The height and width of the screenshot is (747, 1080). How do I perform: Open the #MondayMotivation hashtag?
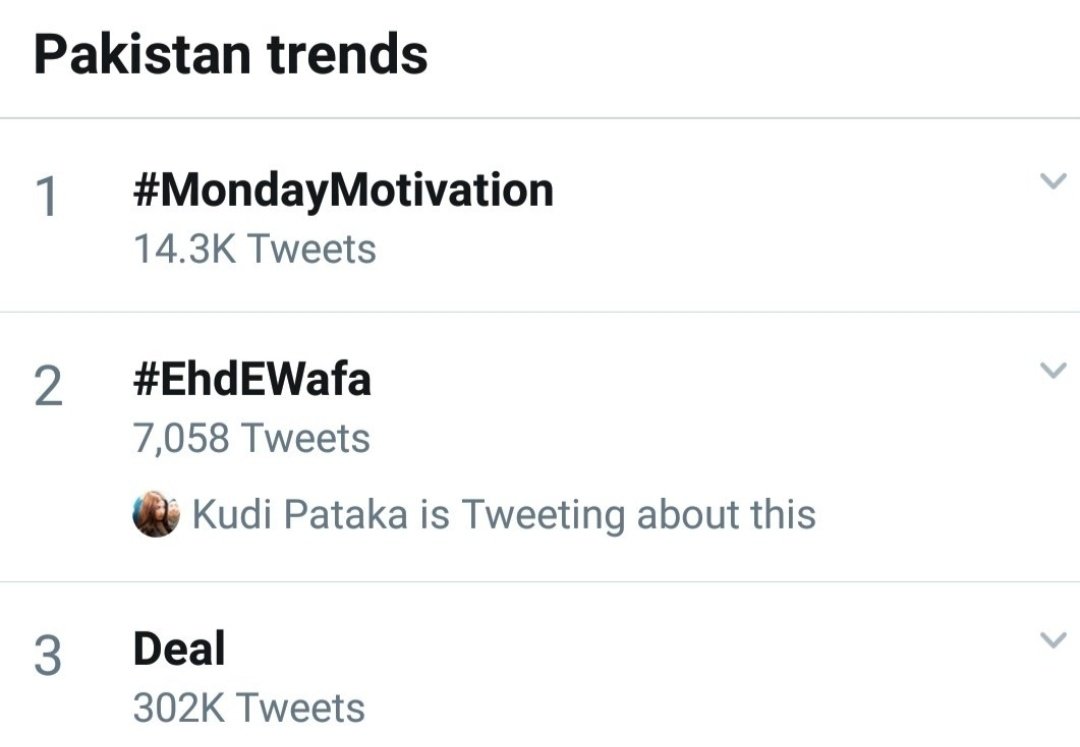coord(343,190)
